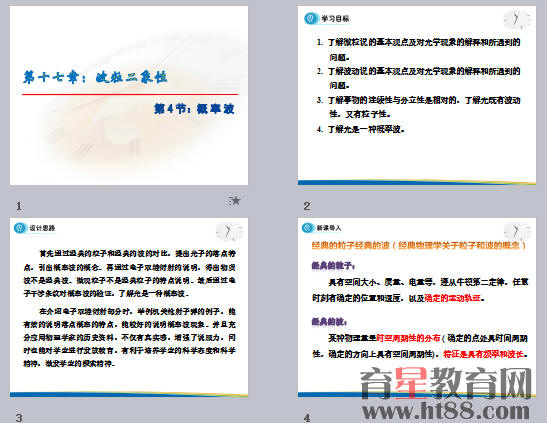547x423 pixels.
Task: Click the star transition icon below slide 1
Action: tap(235, 201)
